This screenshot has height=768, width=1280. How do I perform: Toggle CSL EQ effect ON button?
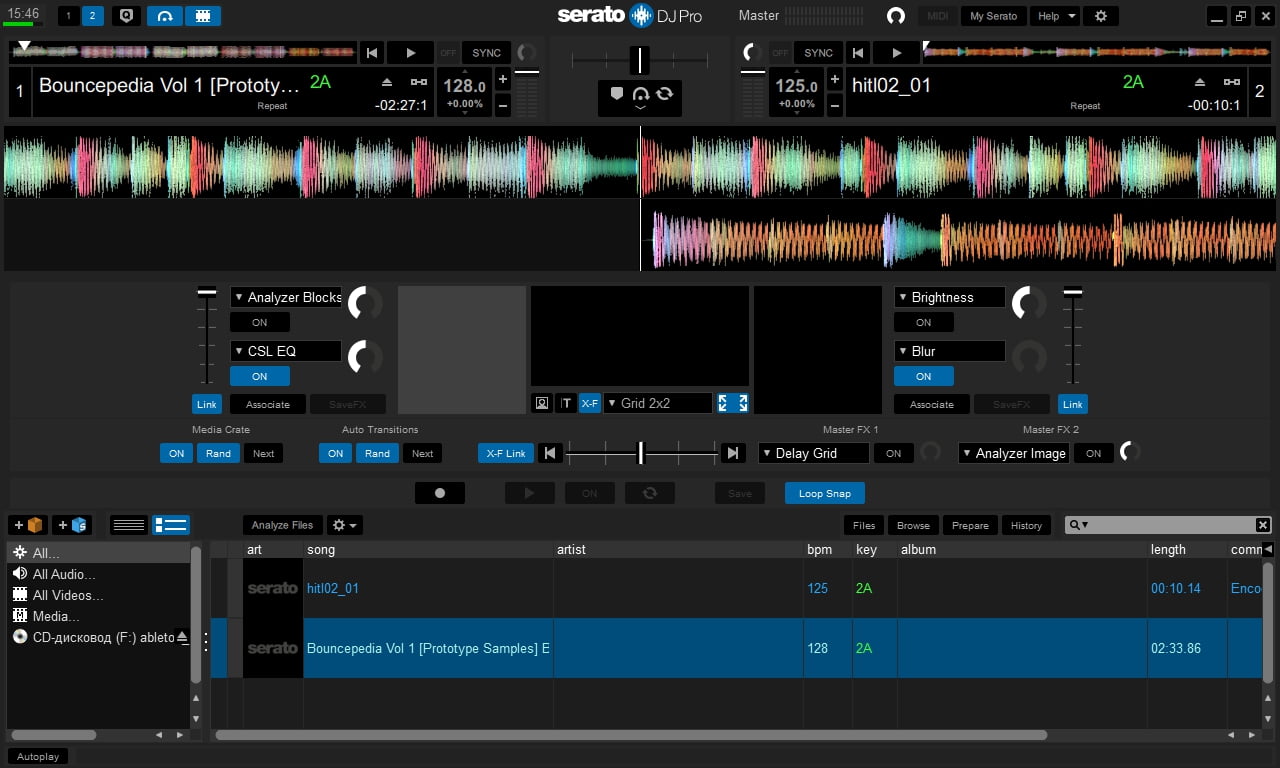[x=260, y=376]
